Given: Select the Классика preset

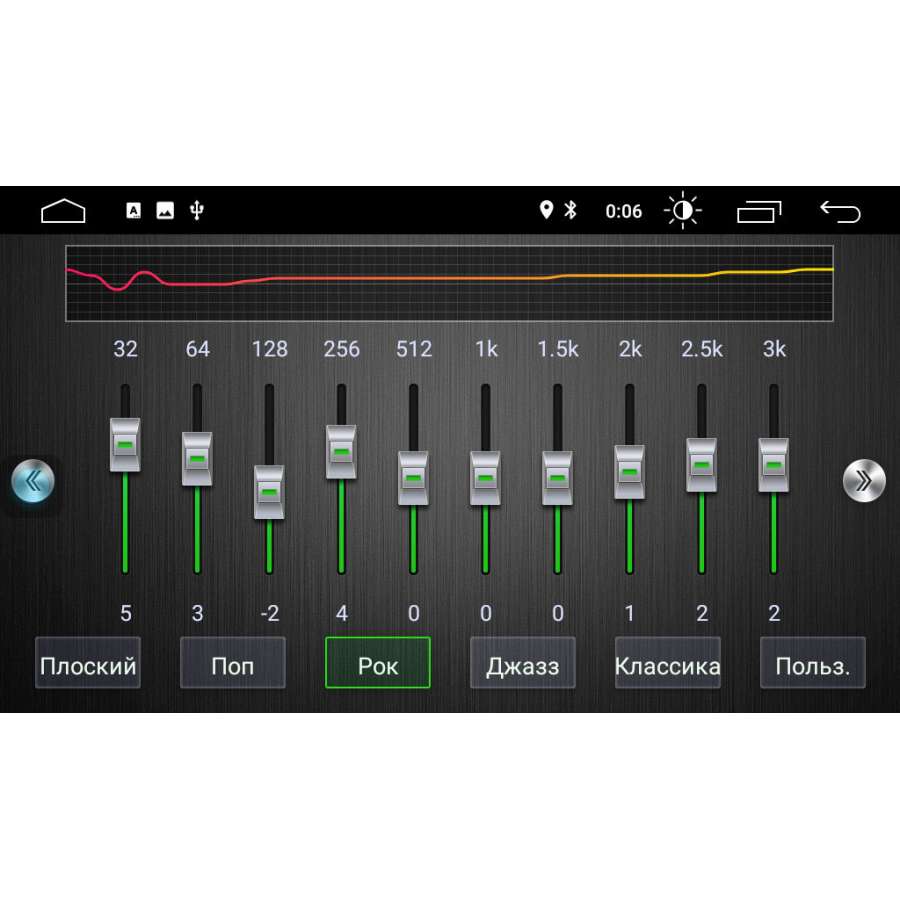Looking at the screenshot, I should [668, 662].
